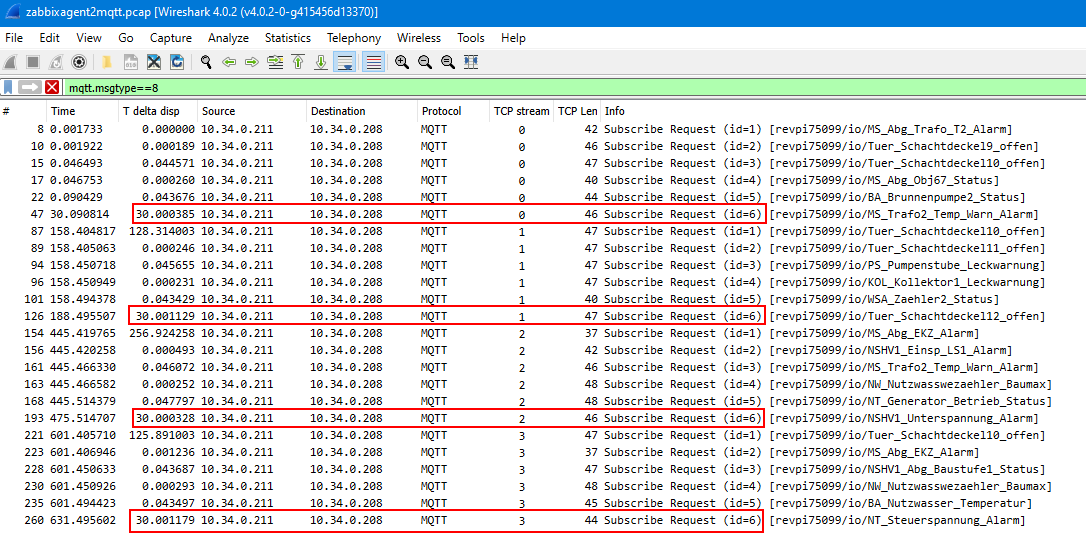The height and width of the screenshot is (555, 1086).
Task: Open the Analyze menu
Action: 228,38
